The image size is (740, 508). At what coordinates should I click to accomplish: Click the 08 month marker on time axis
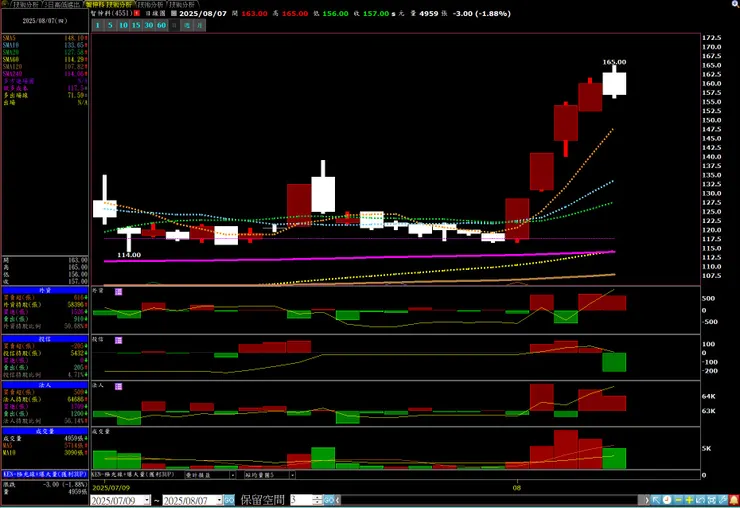pos(517,488)
